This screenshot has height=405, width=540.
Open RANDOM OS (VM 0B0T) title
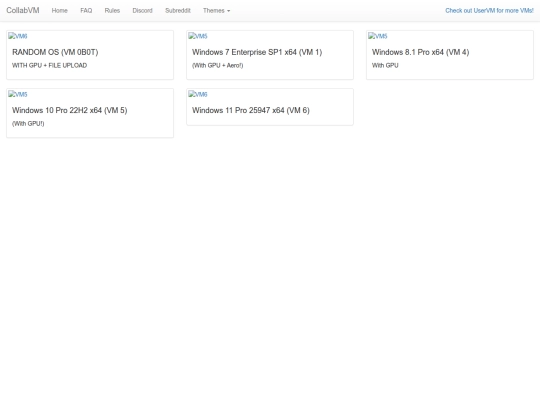[x=55, y=52]
